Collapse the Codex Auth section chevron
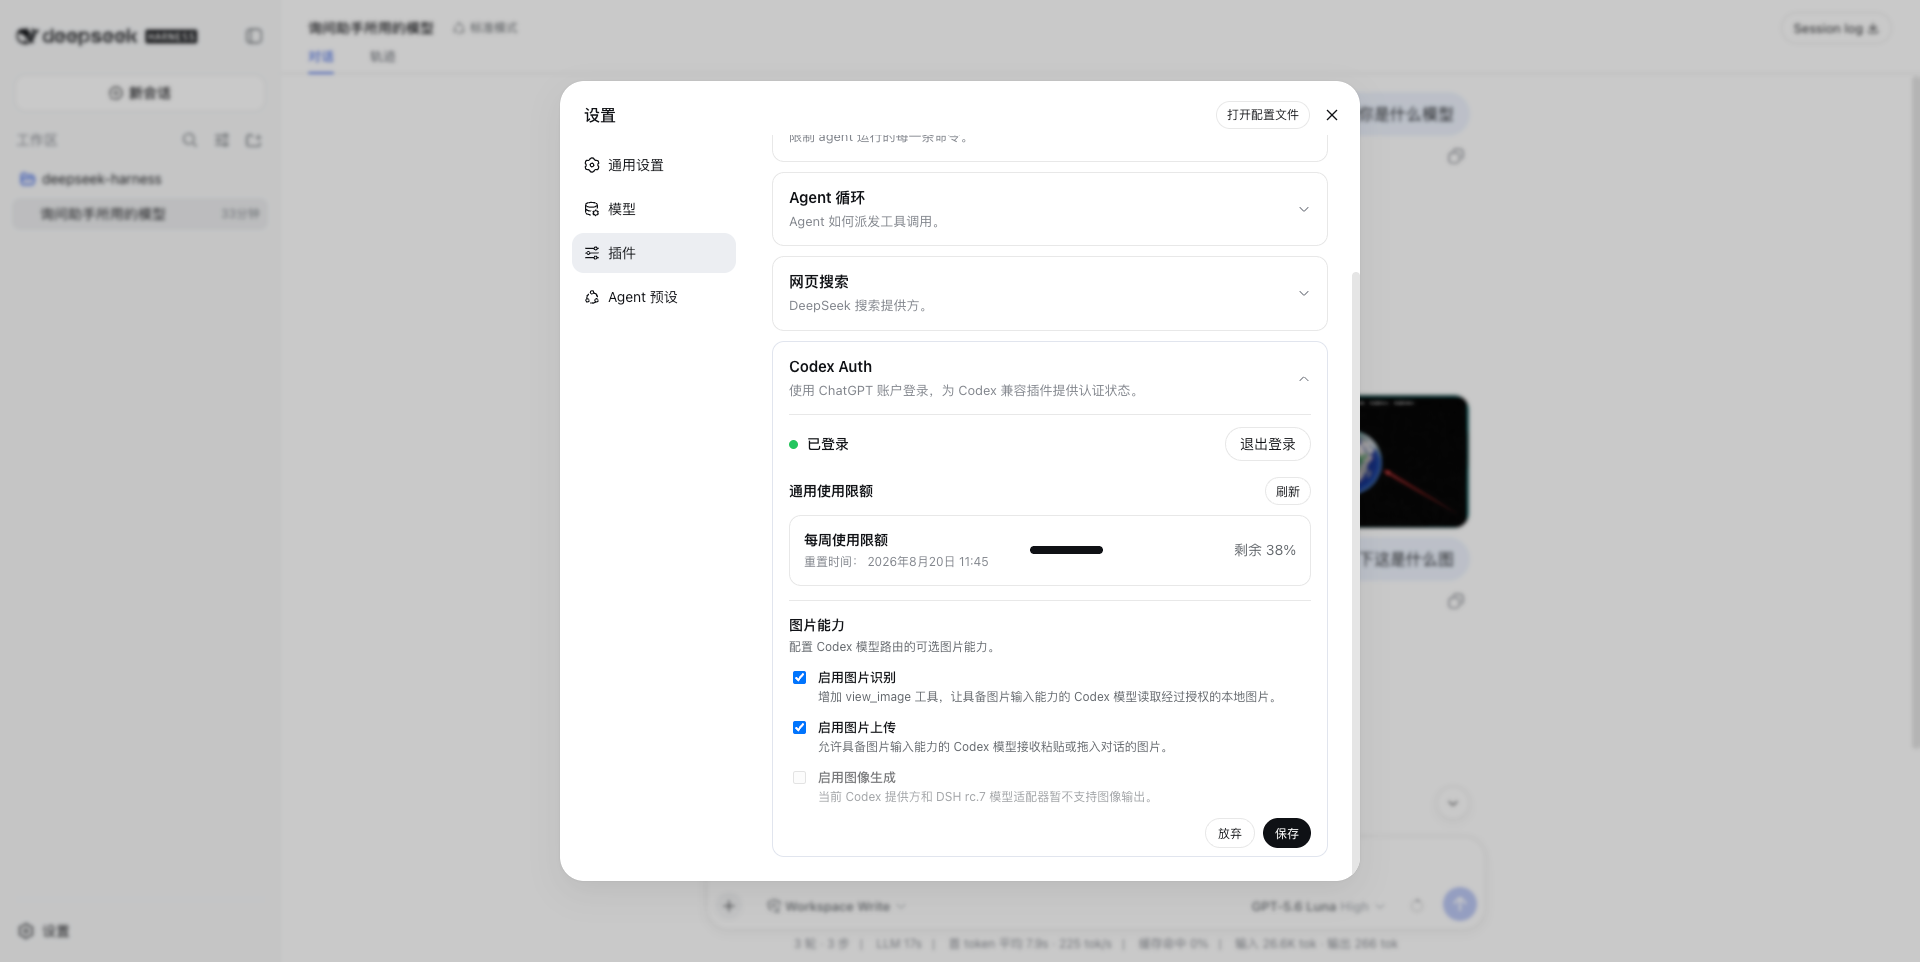Screen dimensions: 1920x962 click(1303, 378)
